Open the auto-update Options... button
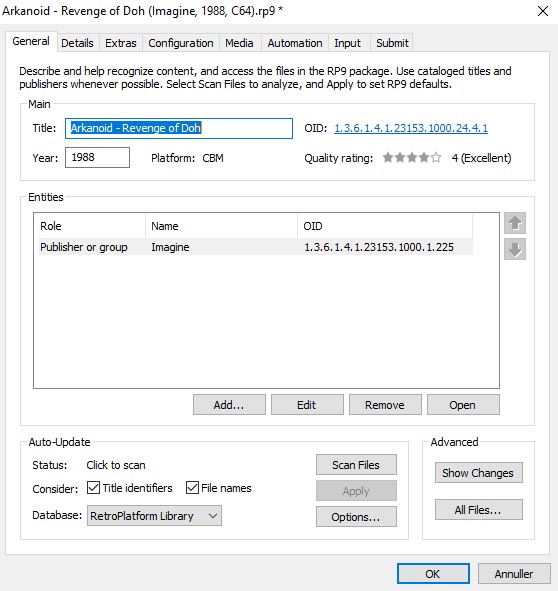558x591 pixels. point(356,517)
